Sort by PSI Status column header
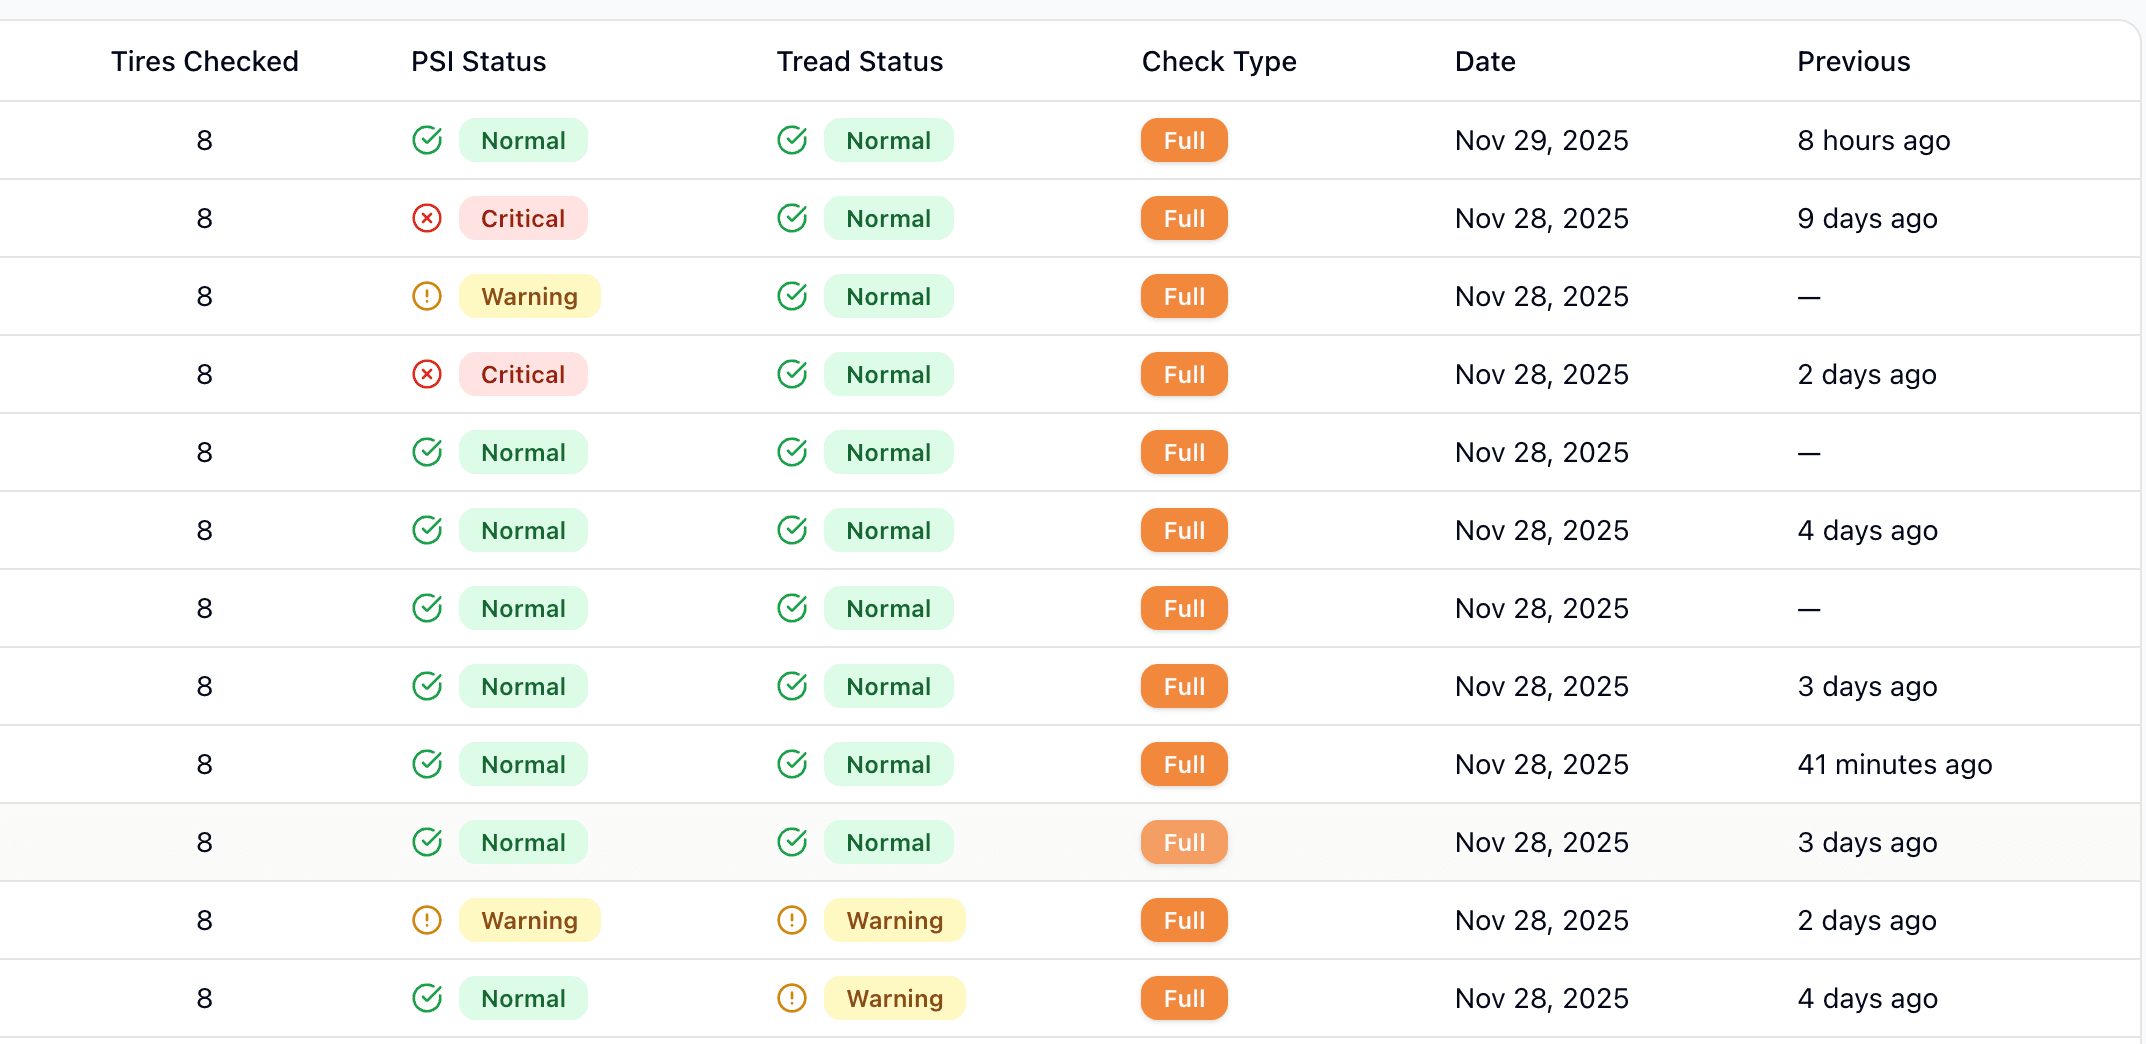The image size is (2146, 1044). pyautogui.click(x=478, y=61)
